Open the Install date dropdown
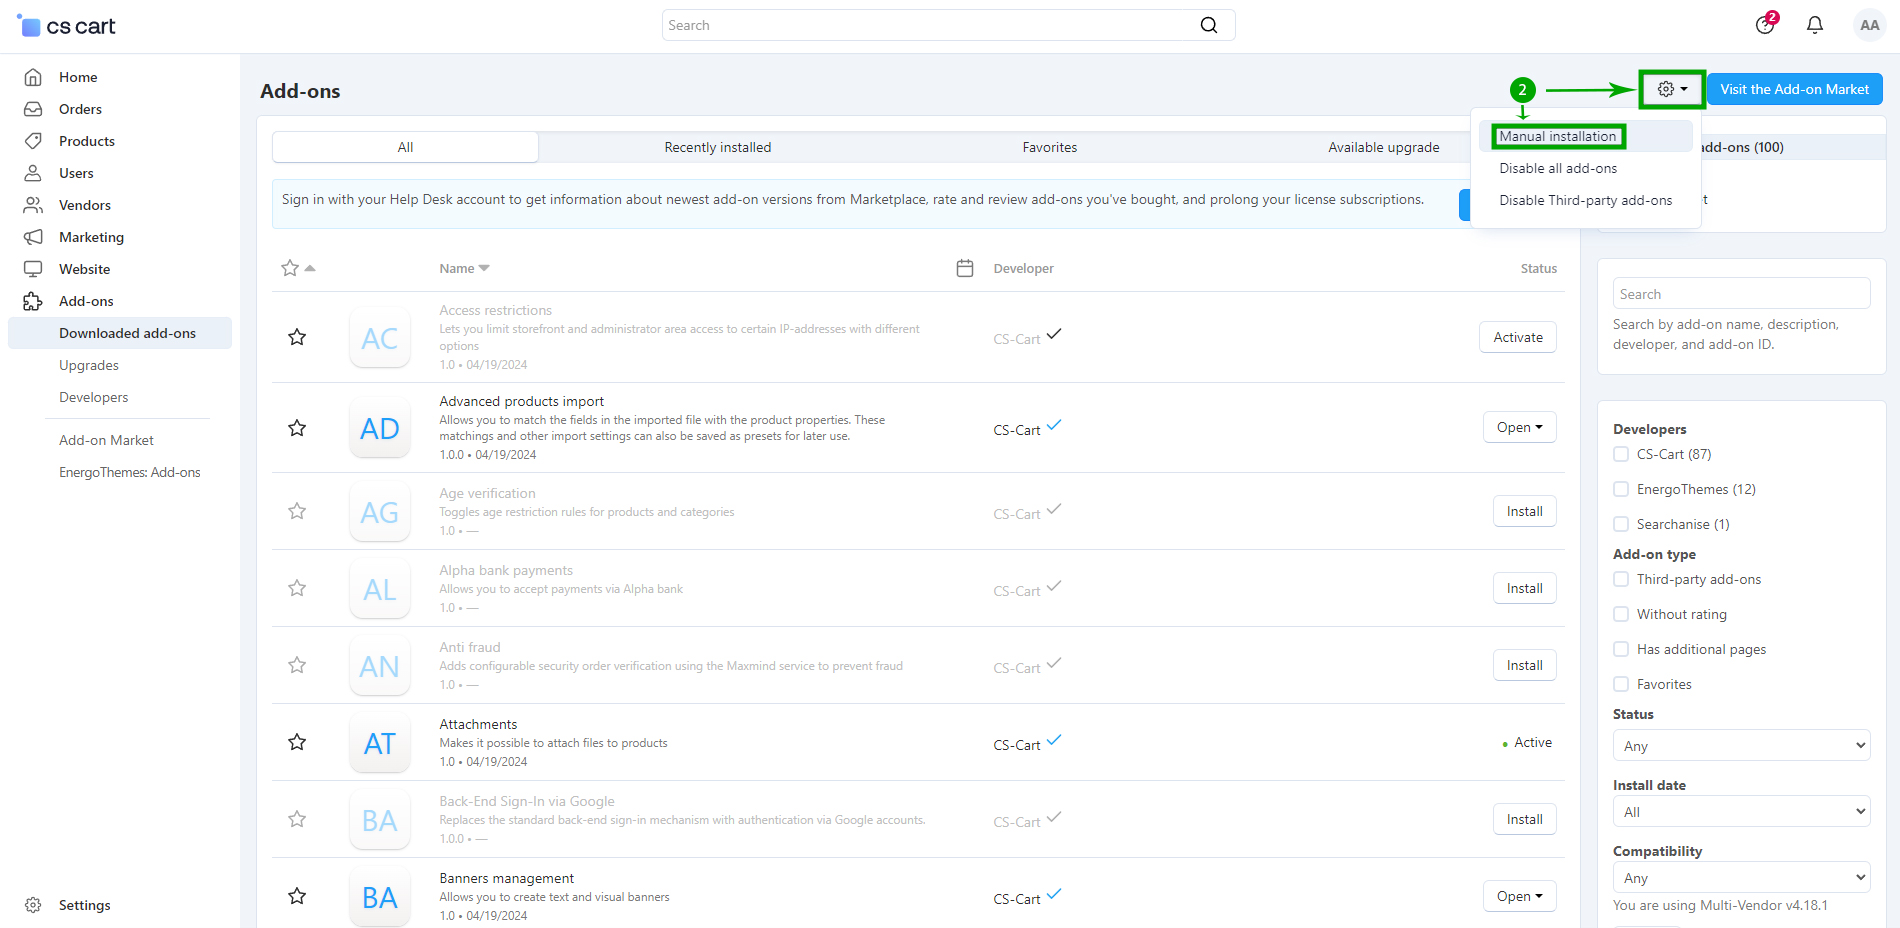This screenshot has height=928, width=1900. 1740,812
